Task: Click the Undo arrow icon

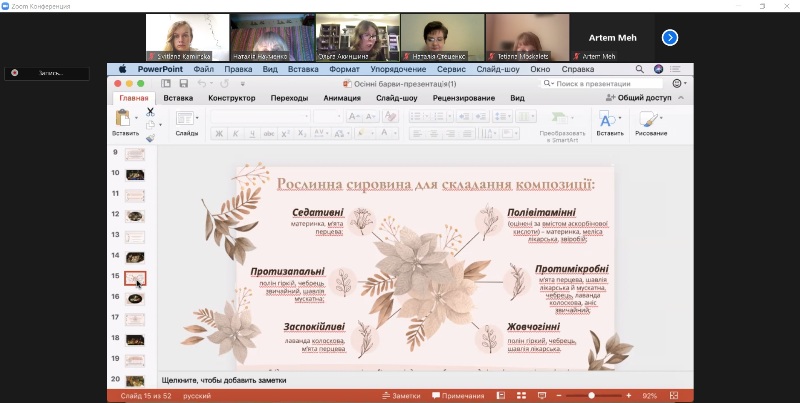Action: click(201, 84)
